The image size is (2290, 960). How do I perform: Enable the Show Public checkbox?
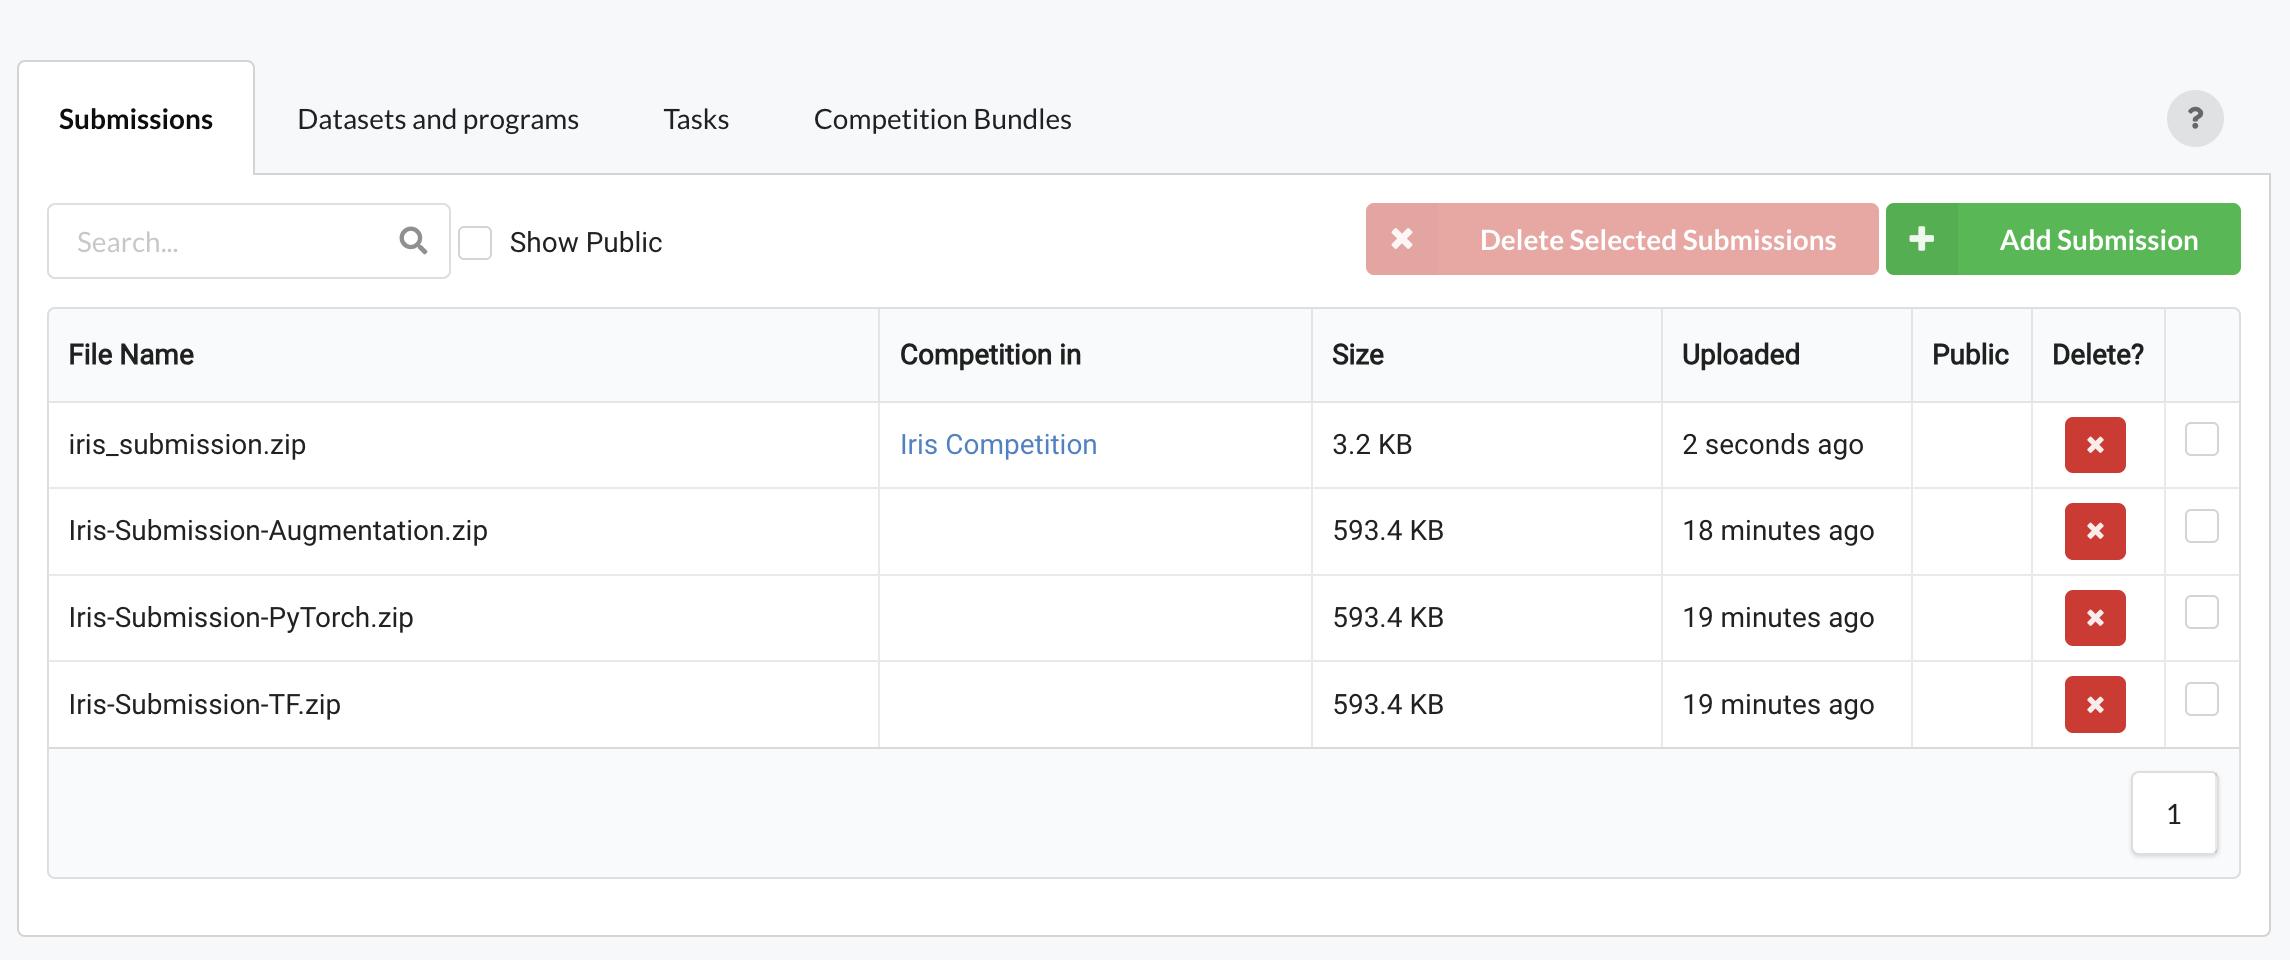click(x=475, y=242)
